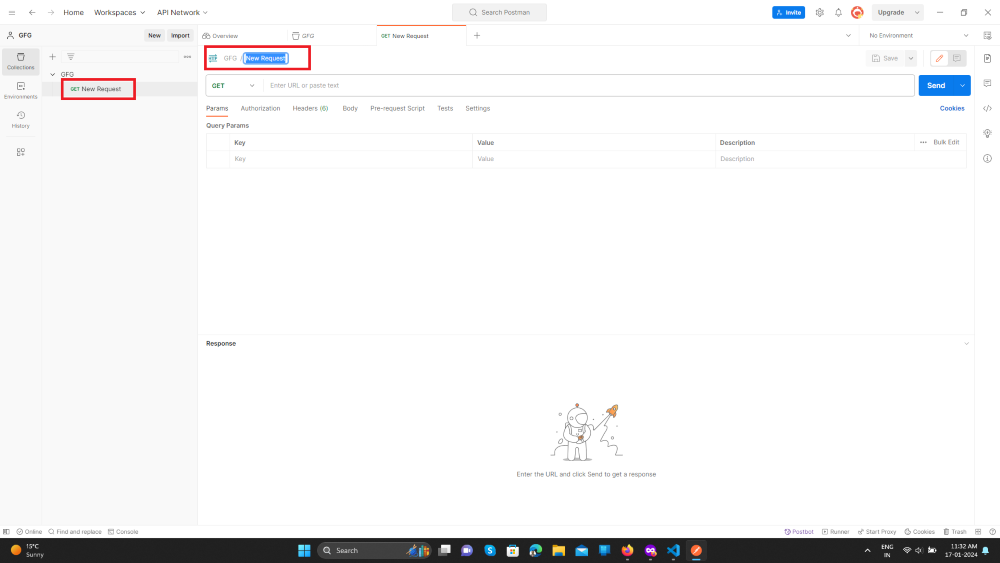
Task: Open Postbot in status bar
Action: (x=798, y=532)
